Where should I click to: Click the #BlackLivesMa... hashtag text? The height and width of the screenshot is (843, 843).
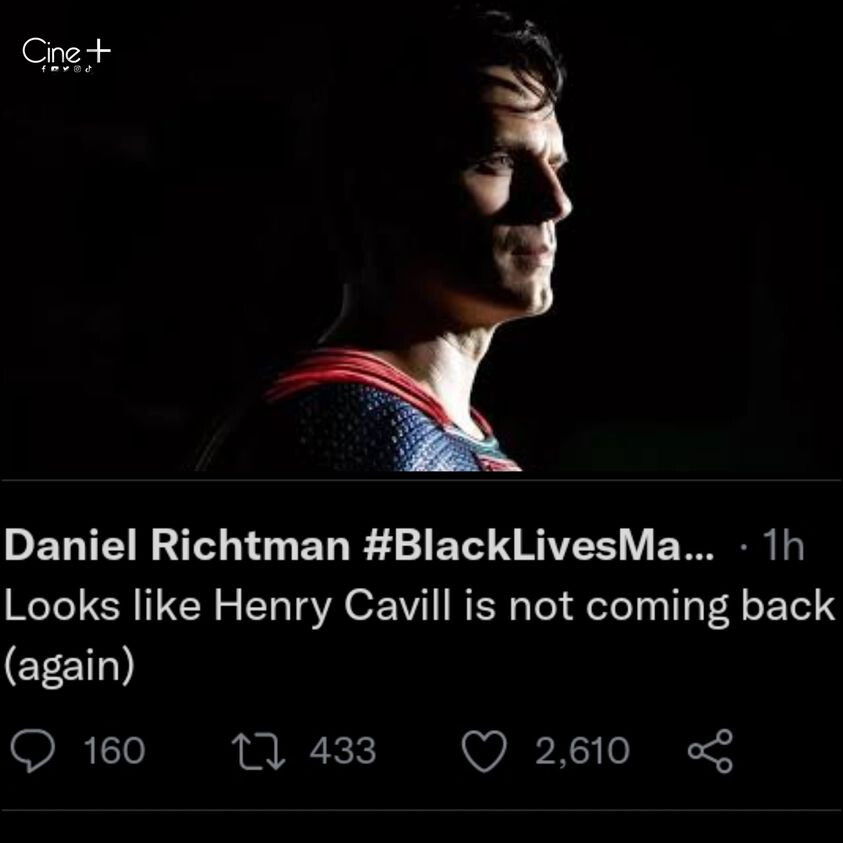[x=539, y=545]
